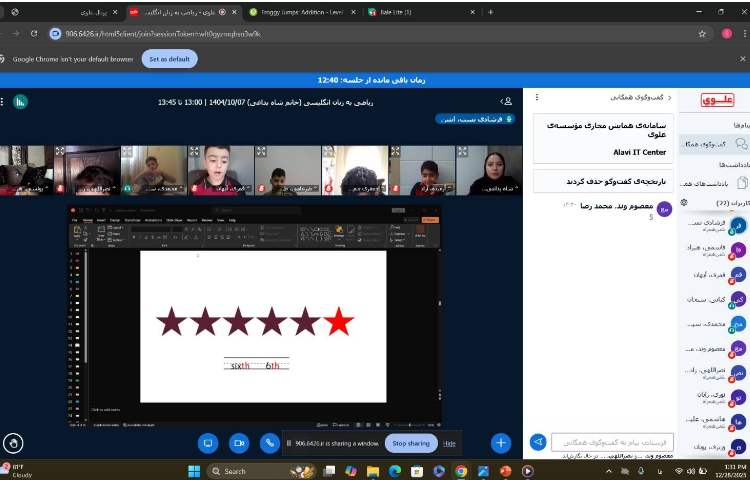Click the Alavi logo in the sidebar
This screenshot has width=750, height=480.
717,100
